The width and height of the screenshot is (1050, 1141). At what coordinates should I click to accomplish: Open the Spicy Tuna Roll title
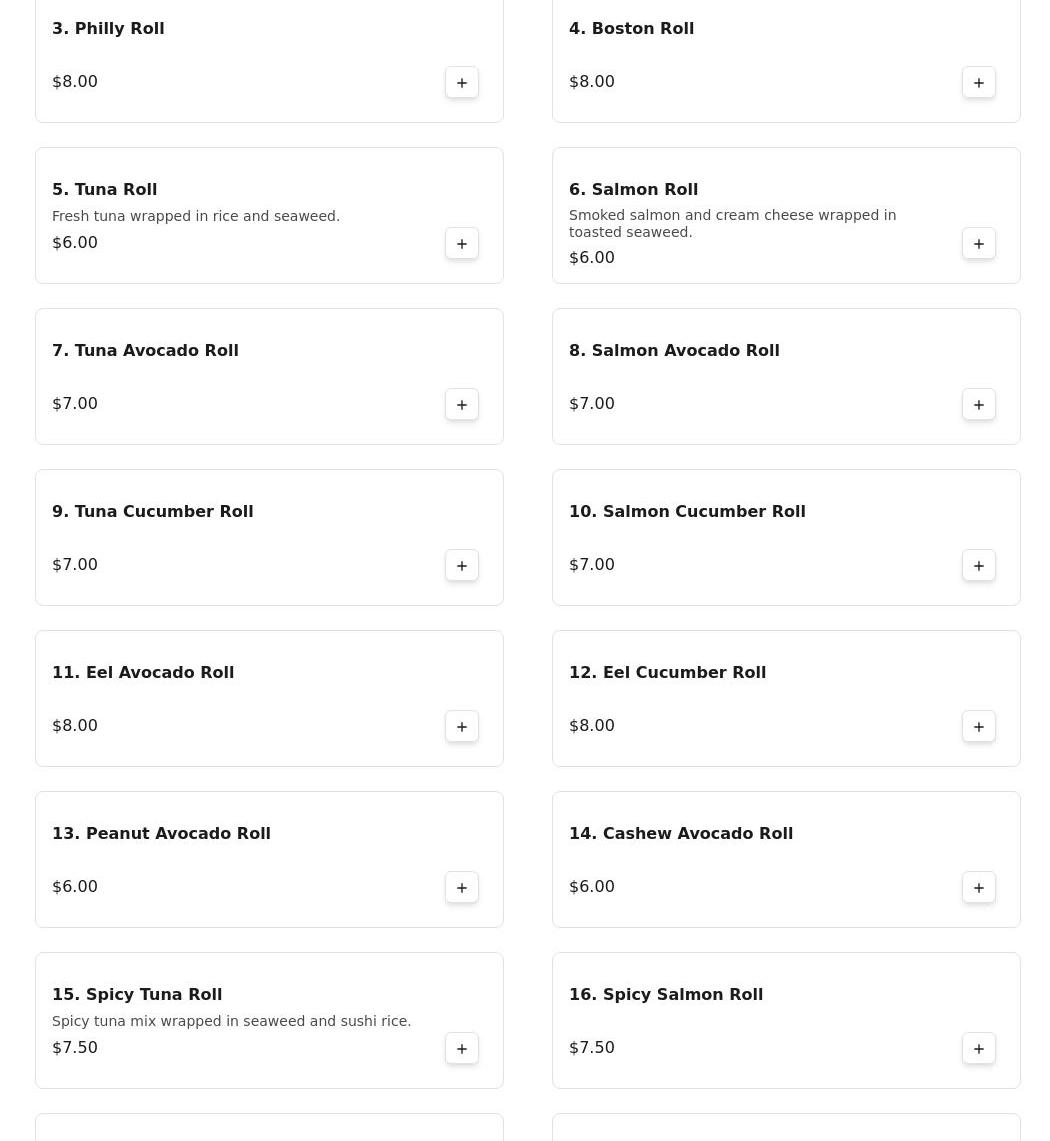pos(137,995)
